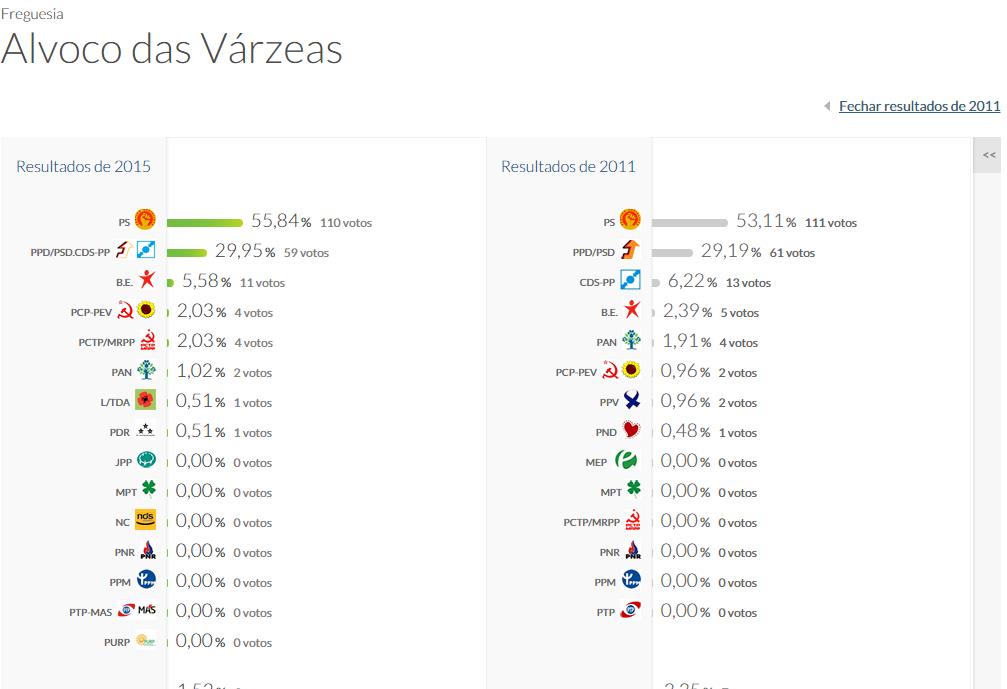Click the PND red heart logo
Screen dimensions: 1007x689
point(631,431)
